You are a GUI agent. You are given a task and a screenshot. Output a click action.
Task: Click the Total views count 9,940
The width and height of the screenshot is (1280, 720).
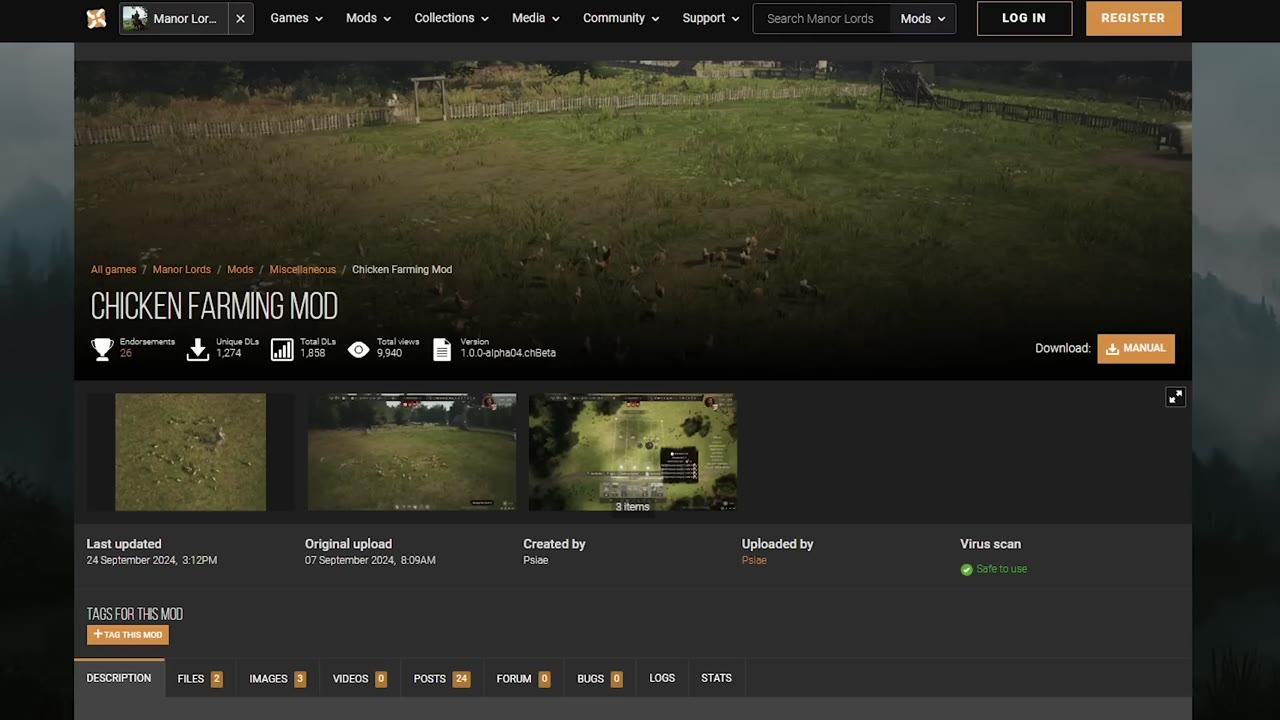tap(390, 353)
